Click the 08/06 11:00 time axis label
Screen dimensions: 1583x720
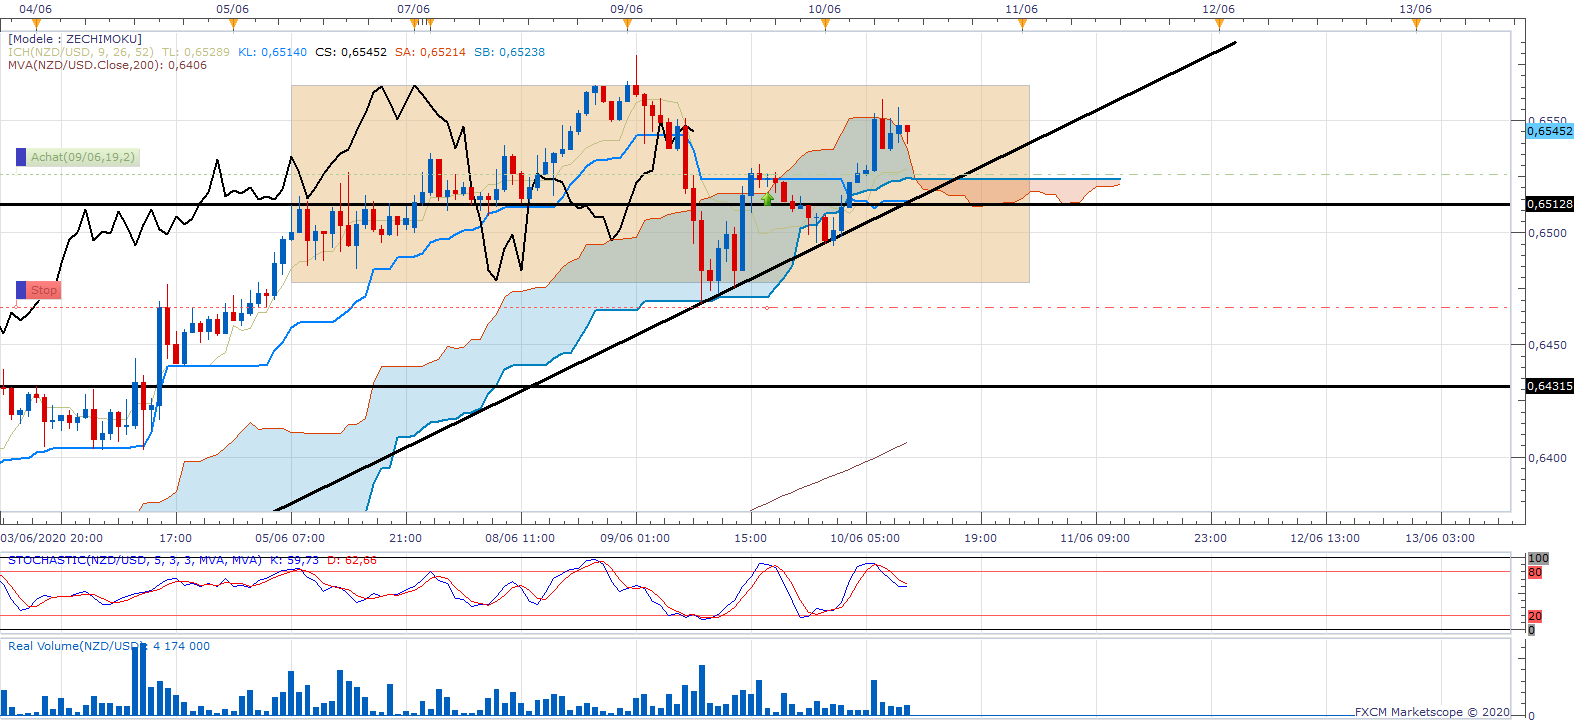[520, 538]
